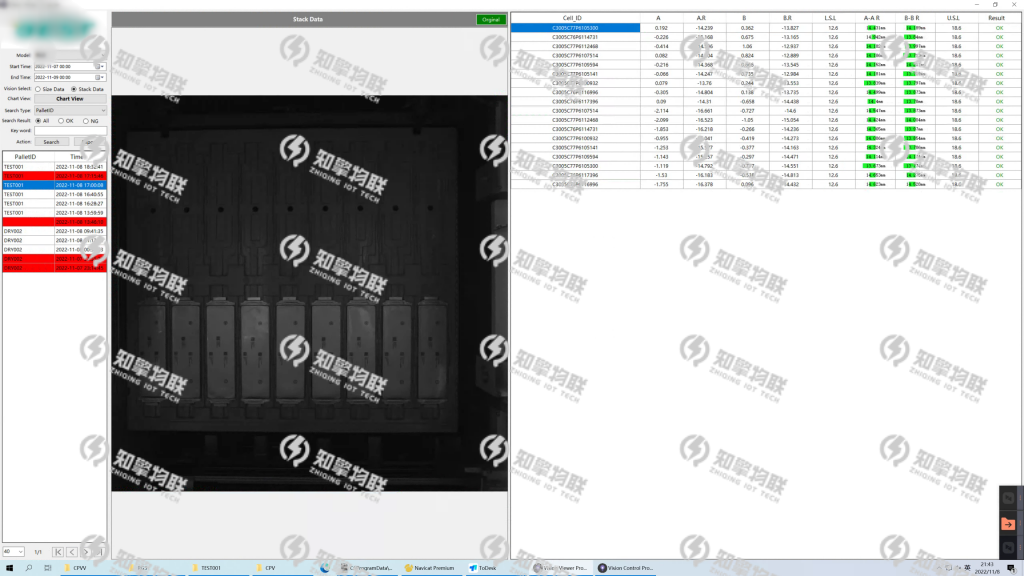Select pallet row timed 2022-11-08 13:59:59
Viewport: 1024px width, 576px height.
pyautogui.click(x=54, y=213)
